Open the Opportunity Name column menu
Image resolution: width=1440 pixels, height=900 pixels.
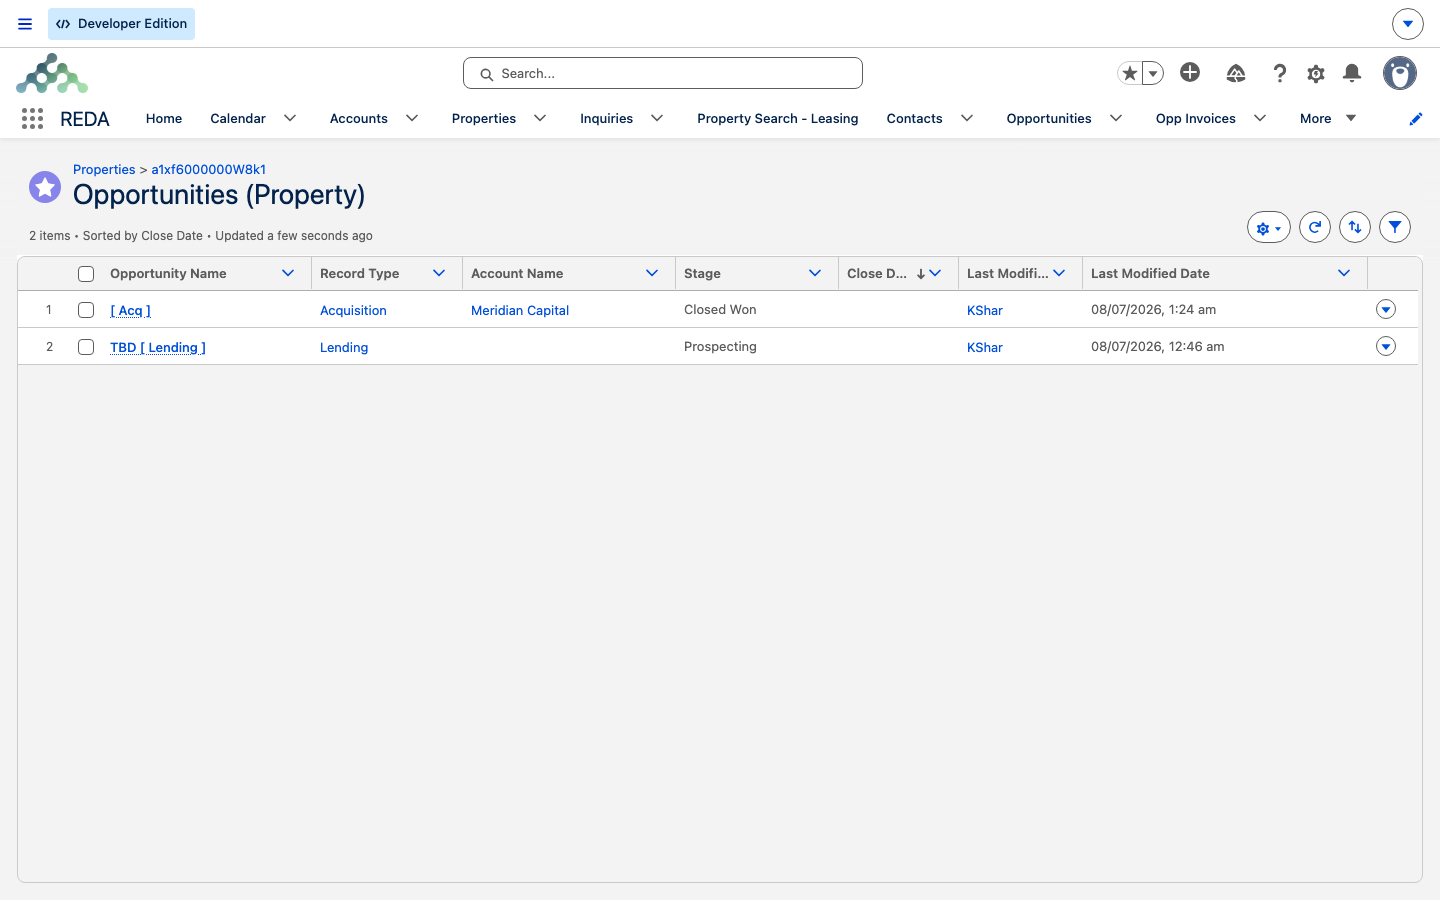[288, 273]
